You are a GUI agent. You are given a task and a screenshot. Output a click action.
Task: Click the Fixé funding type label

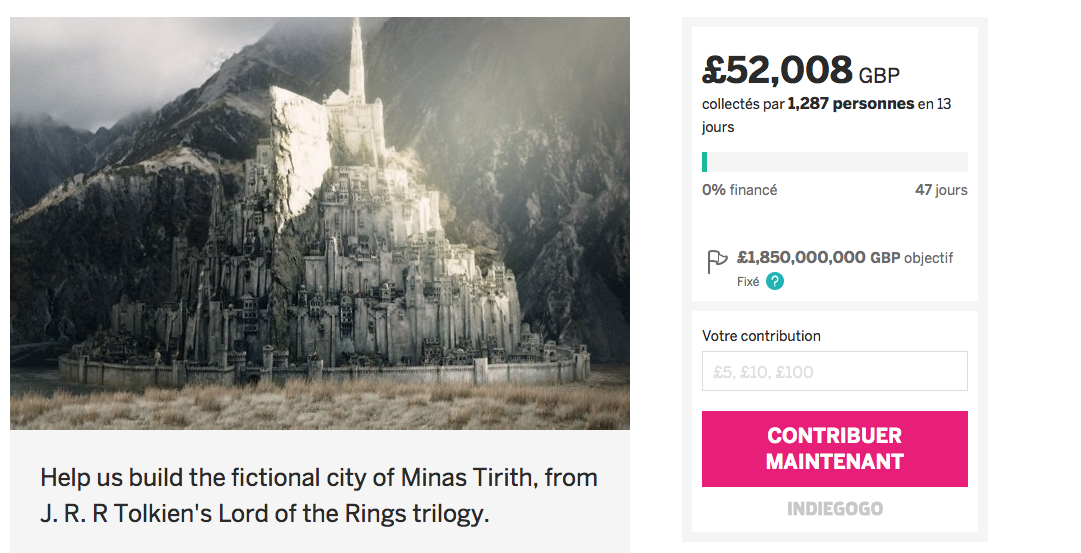748,282
